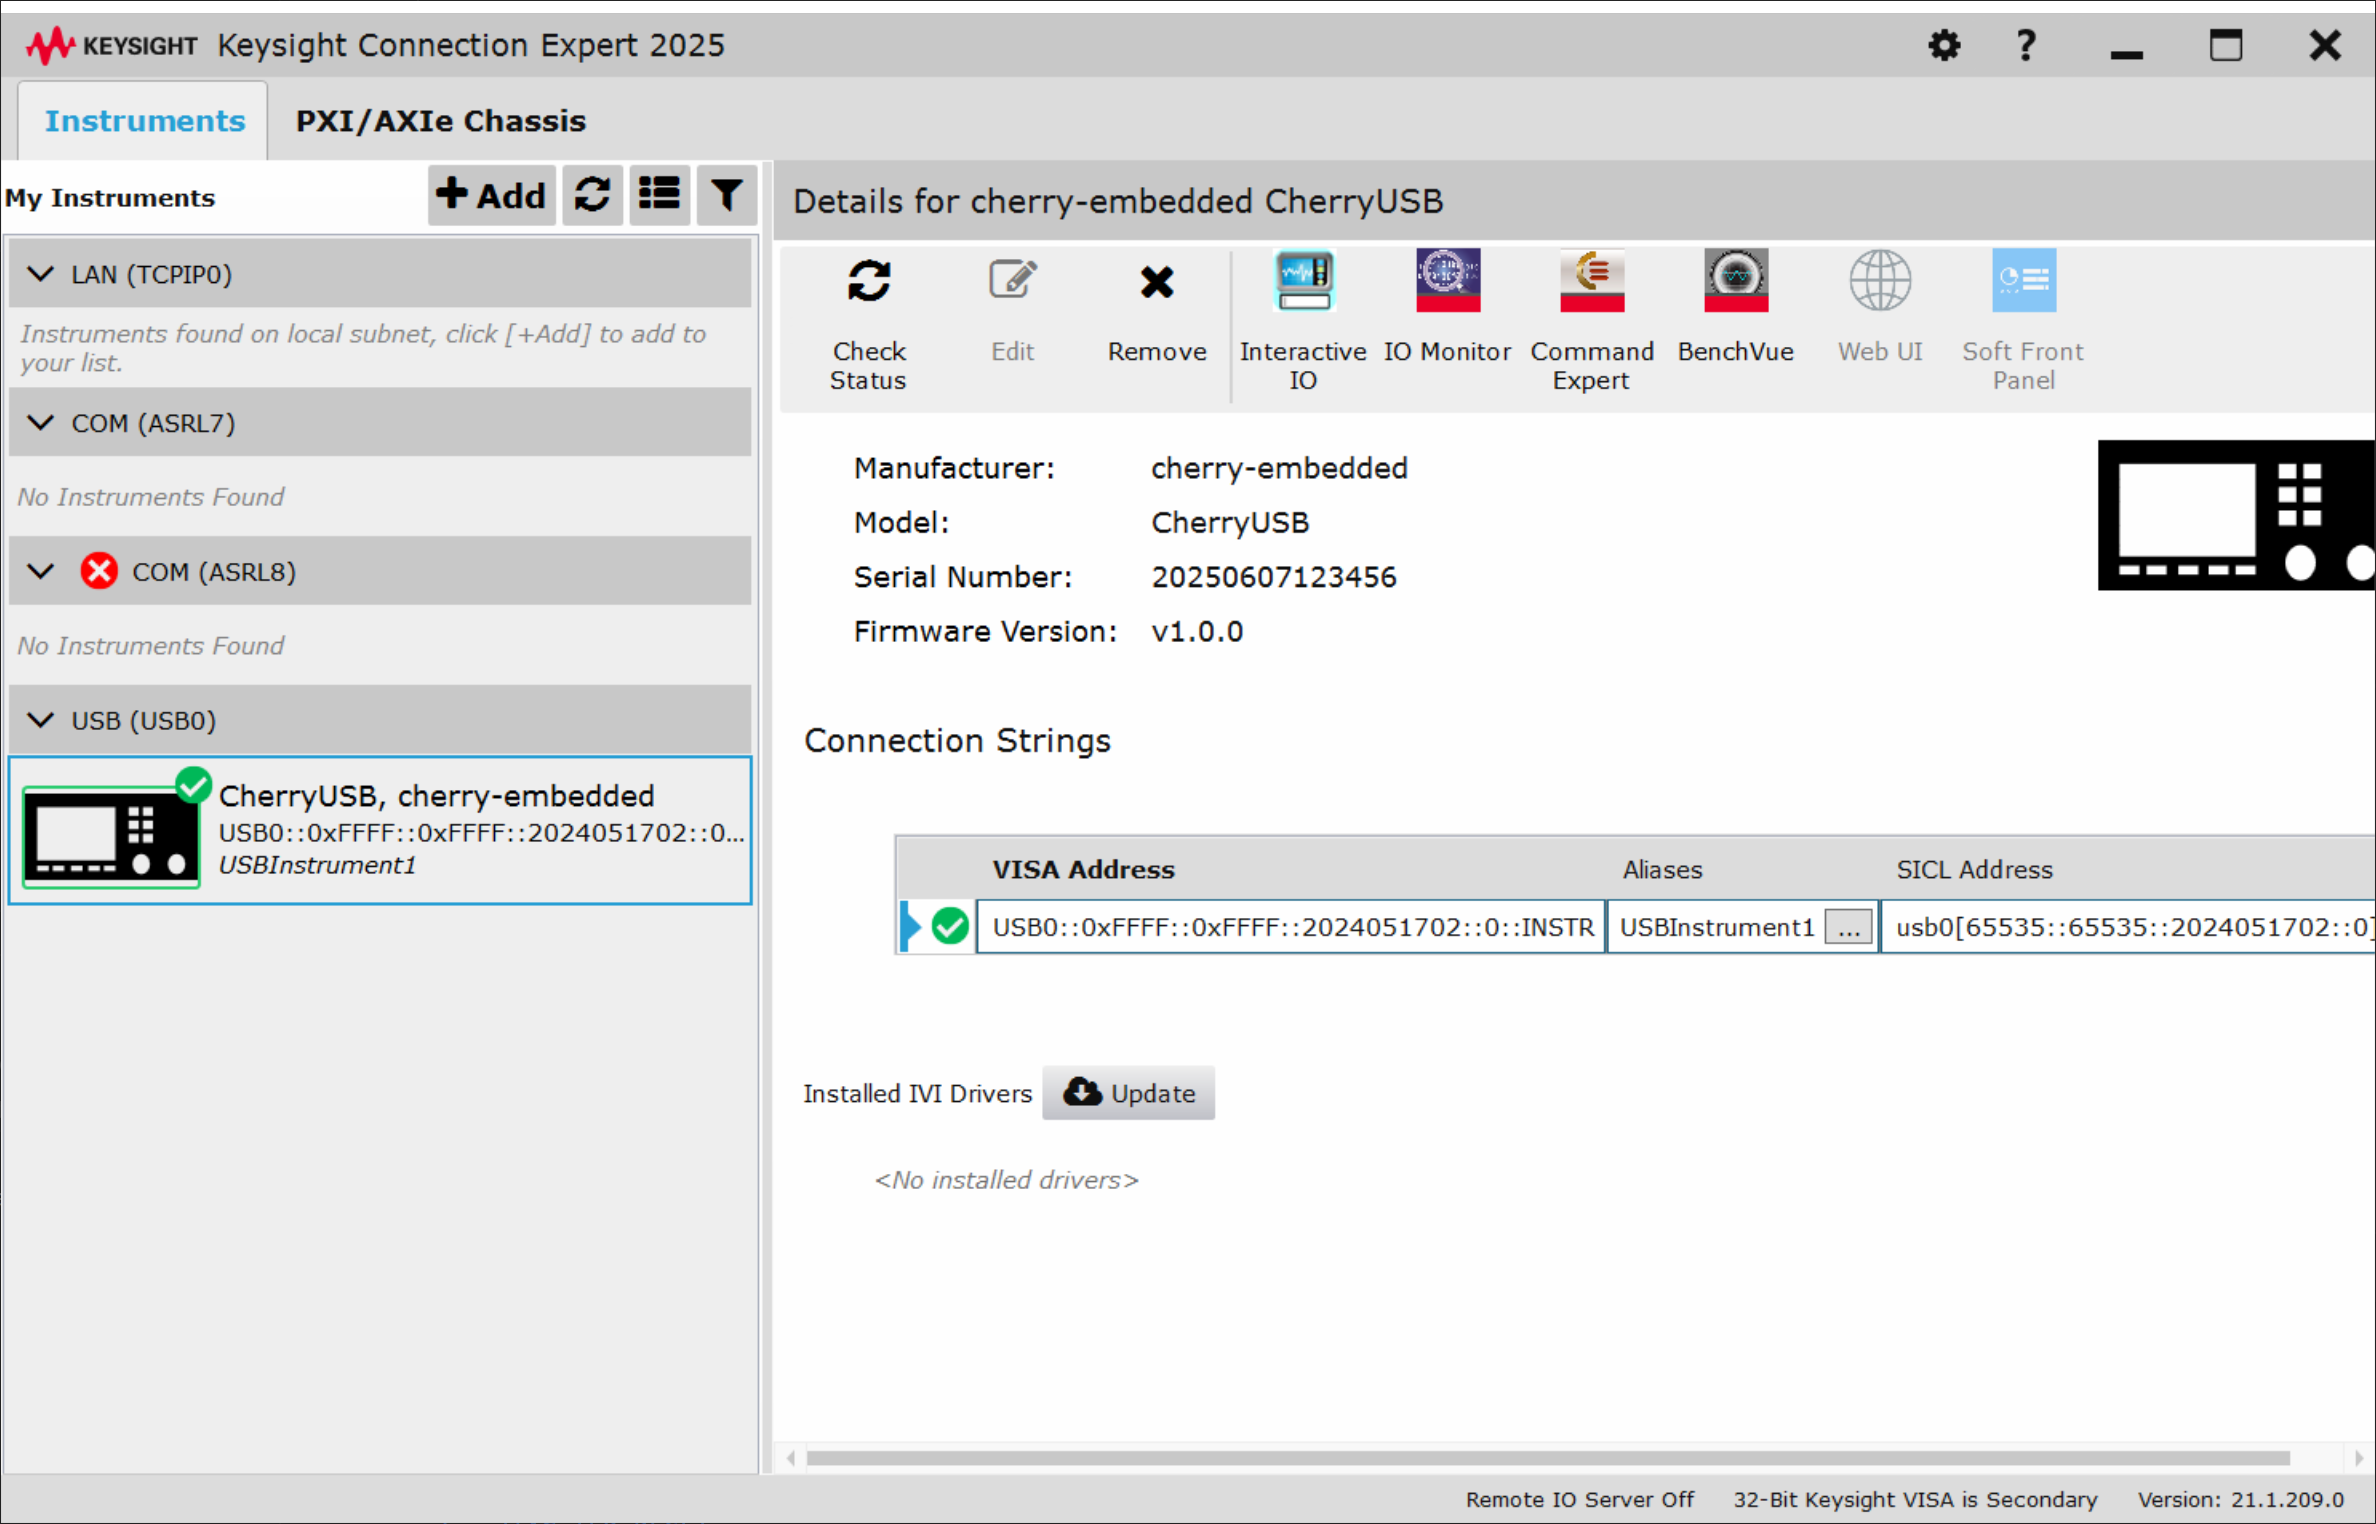Open help question mark
Screen dimensions: 2376x1524
2025,45
